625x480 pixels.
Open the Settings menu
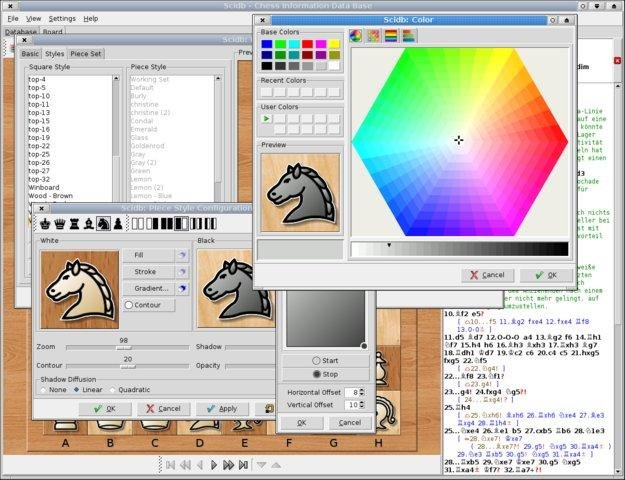tap(62, 18)
